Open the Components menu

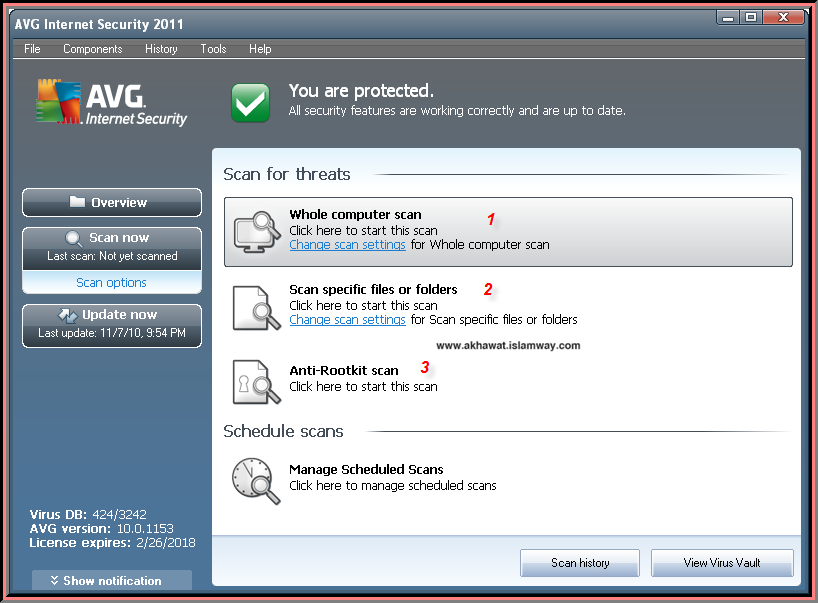(x=92, y=49)
